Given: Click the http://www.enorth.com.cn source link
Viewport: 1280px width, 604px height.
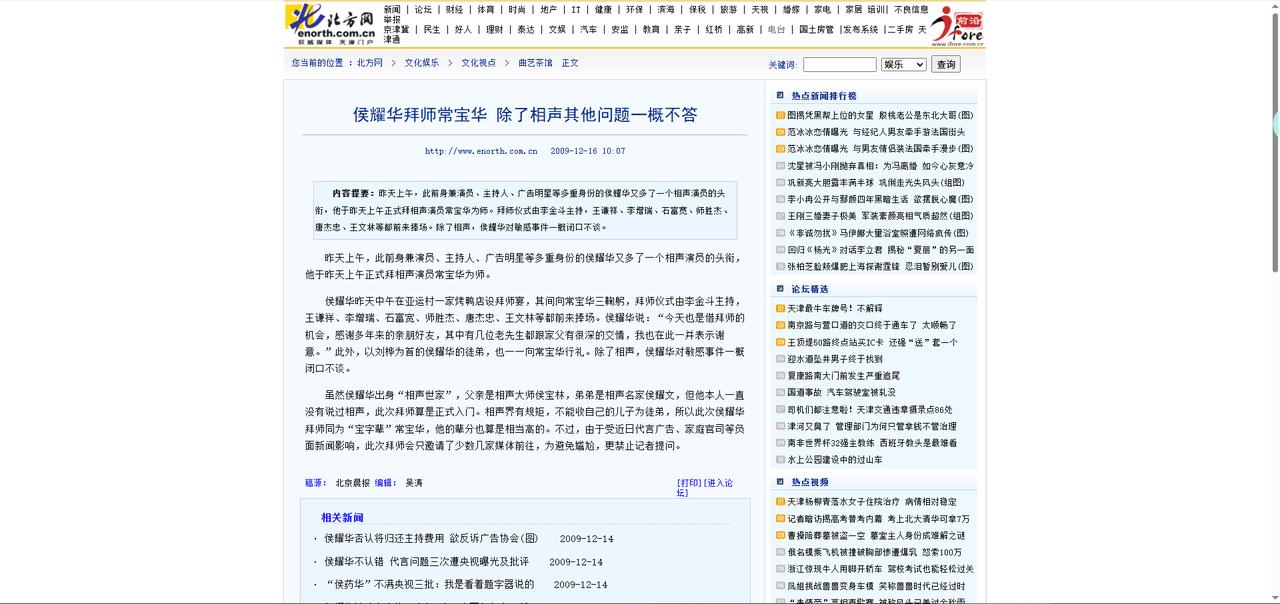Looking at the screenshot, I should tap(481, 152).
